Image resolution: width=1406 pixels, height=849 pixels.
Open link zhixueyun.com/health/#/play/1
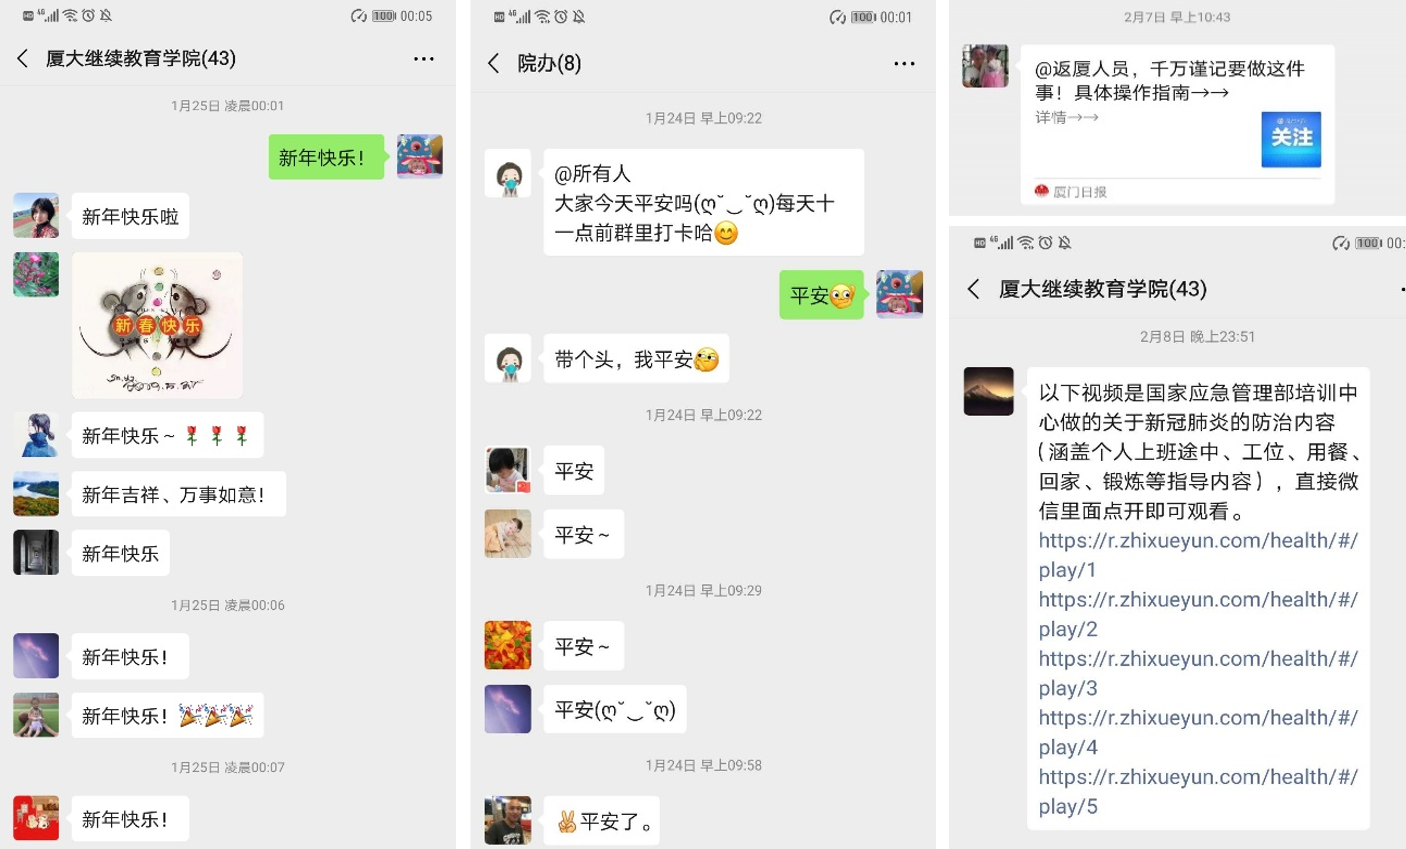click(1198, 555)
